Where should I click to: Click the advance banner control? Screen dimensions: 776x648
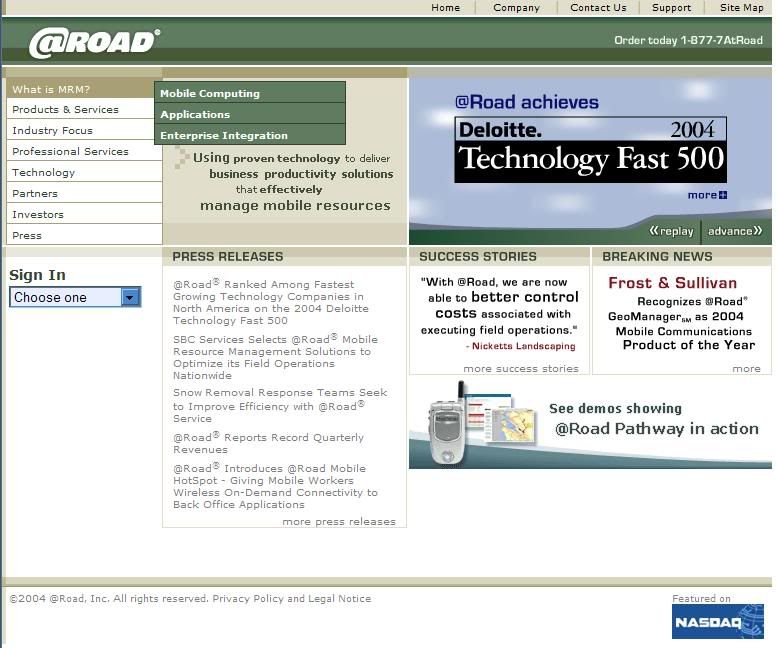735,231
